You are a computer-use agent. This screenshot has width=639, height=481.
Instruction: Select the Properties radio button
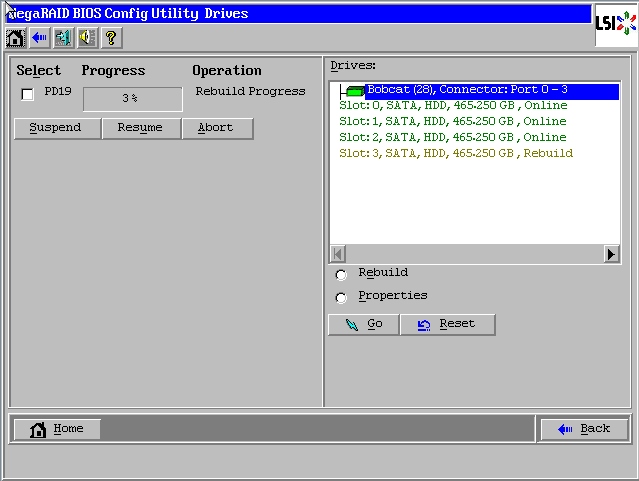[x=341, y=297]
